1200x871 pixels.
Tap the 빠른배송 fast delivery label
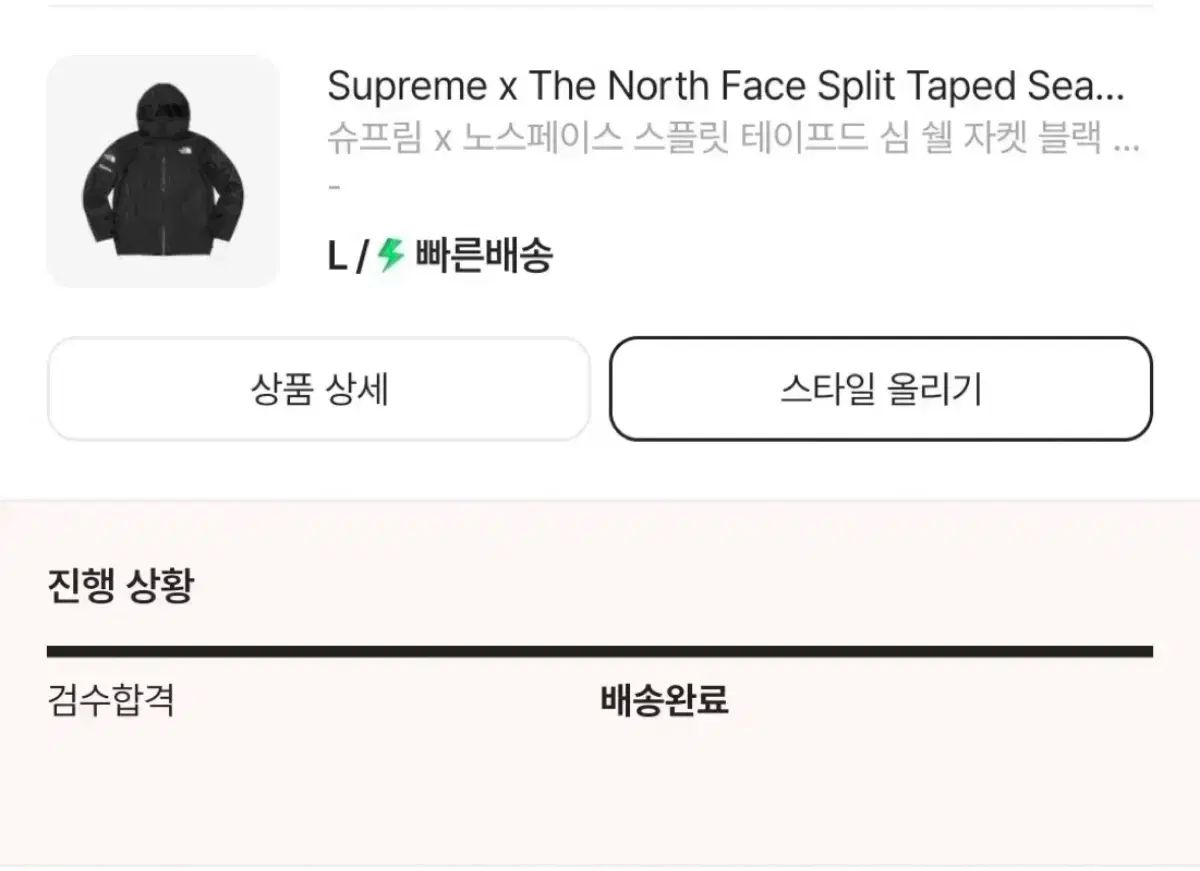(482, 258)
